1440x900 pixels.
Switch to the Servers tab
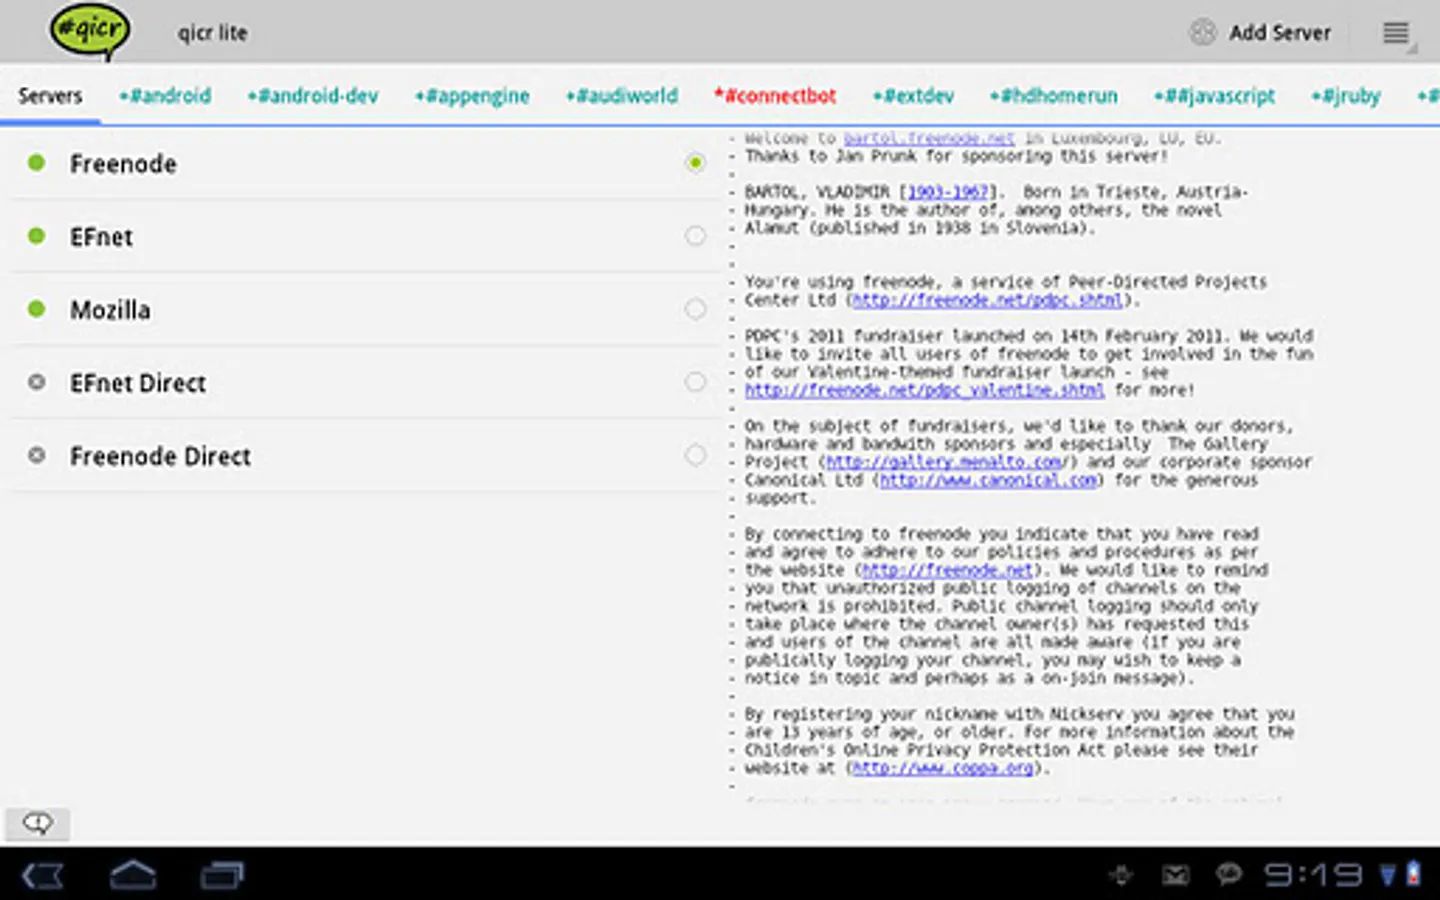tap(50, 96)
